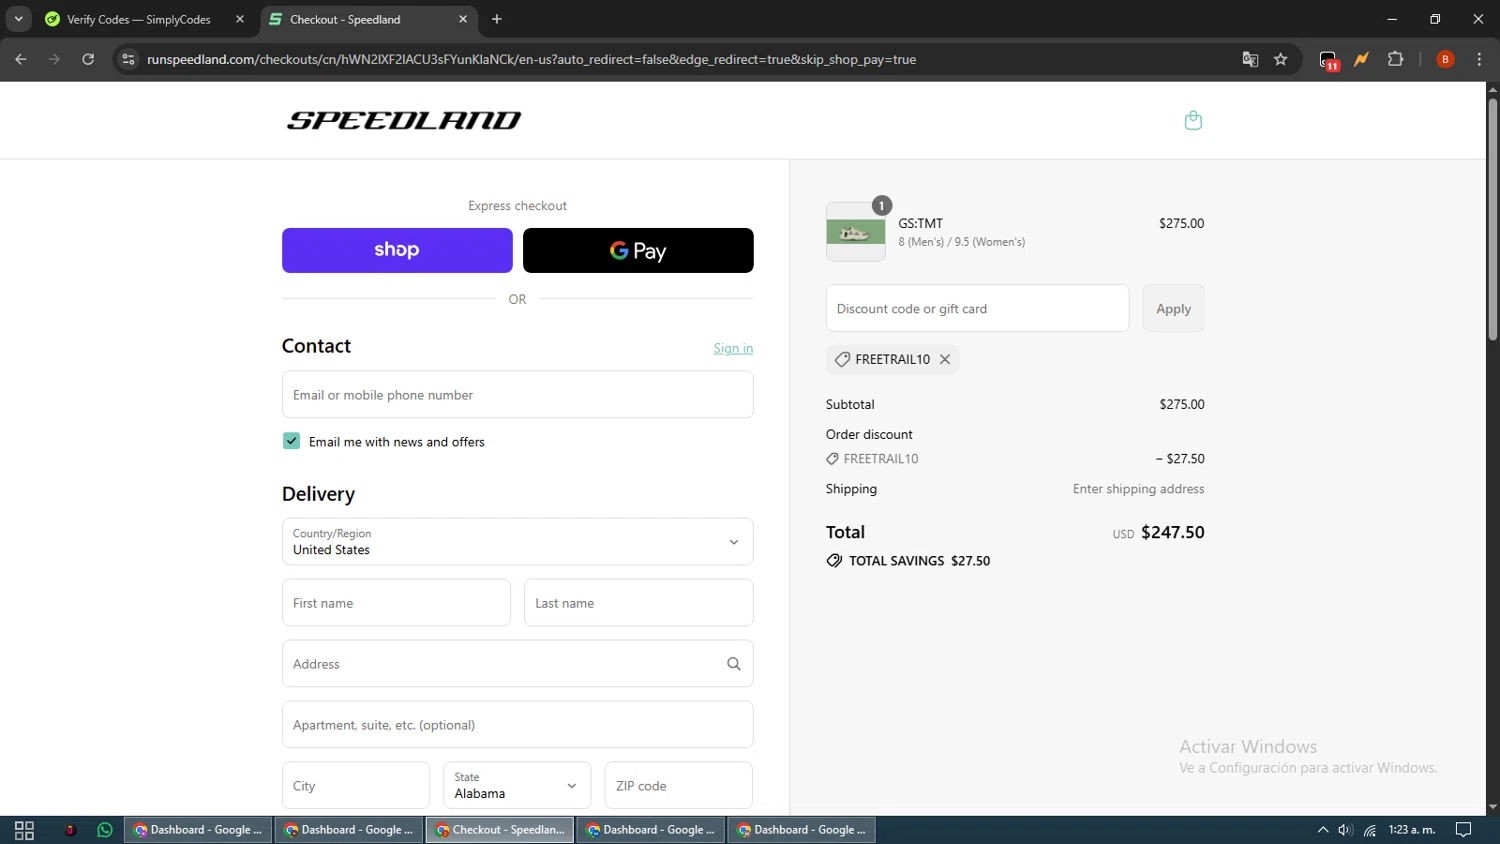This screenshot has width=1500, height=844.
Task: Open the Checkout - Speedland taskbar window
Action: [500, 830]
